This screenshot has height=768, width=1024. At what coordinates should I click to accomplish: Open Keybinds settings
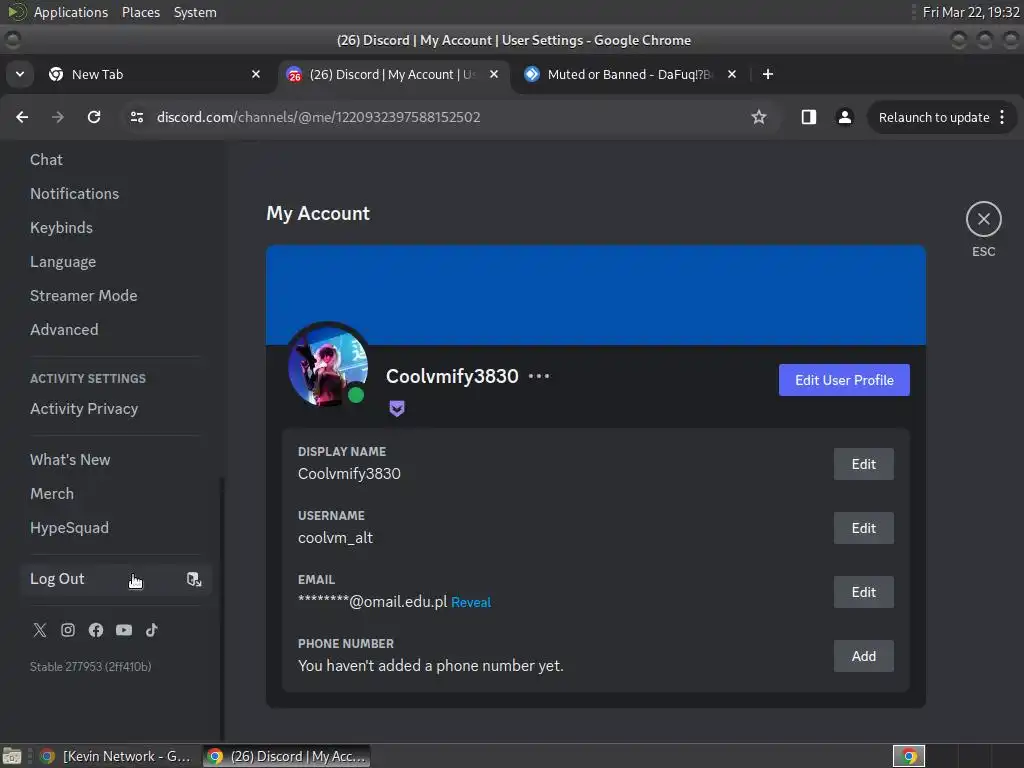[x=116, y=228]
